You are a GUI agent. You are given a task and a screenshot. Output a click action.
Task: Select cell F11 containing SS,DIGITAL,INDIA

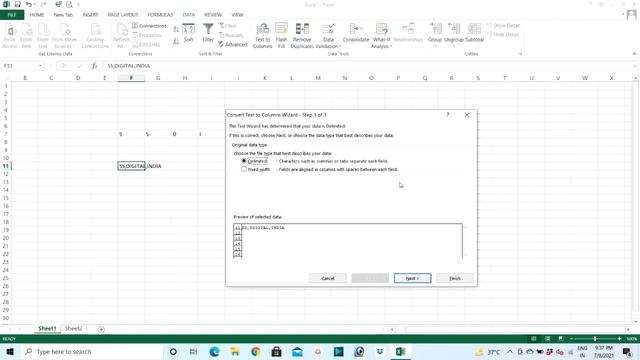point(131,166)
